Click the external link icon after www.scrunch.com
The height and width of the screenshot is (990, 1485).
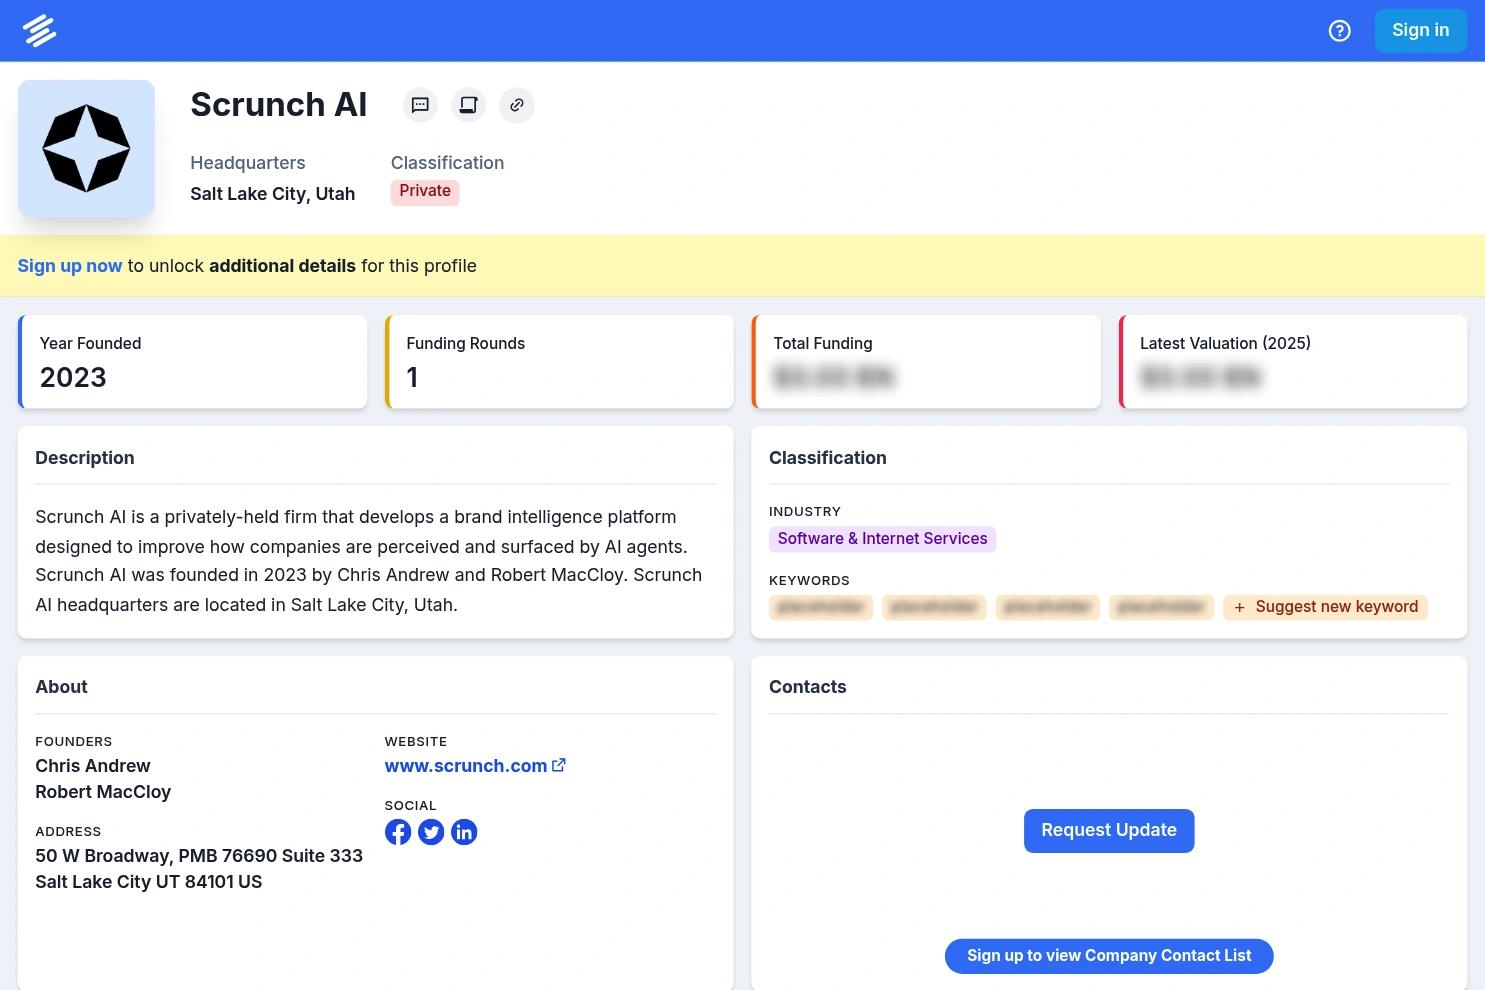click(559, 765)
